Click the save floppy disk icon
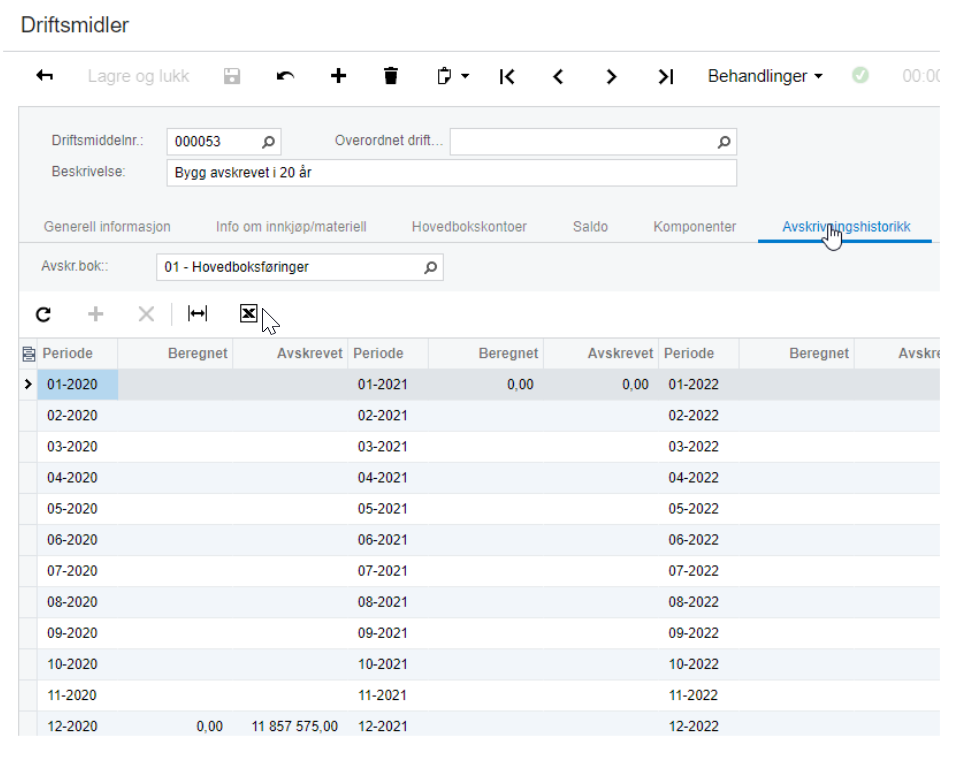The height and width of the screenshot is (776, 958). click(x=232, y=76)
